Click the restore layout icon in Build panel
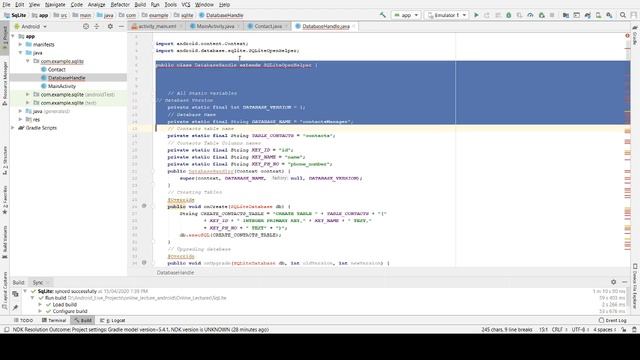The image size is (640, 360). point(15,294)
